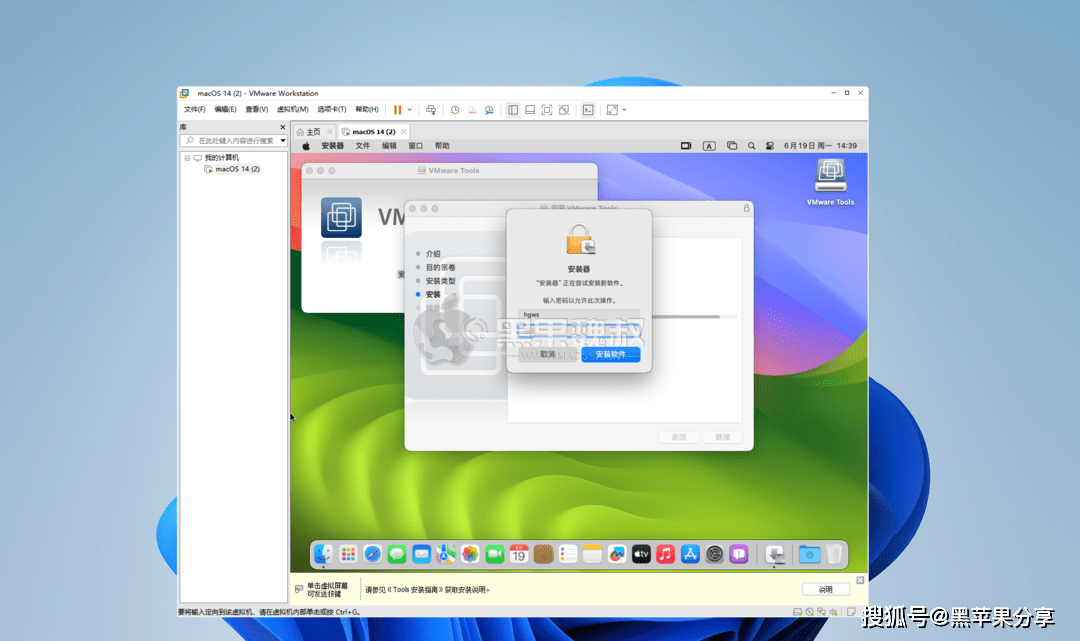Close the 库 library panel
Screen dimensions: 1080x641
click(x=282, y=127)
